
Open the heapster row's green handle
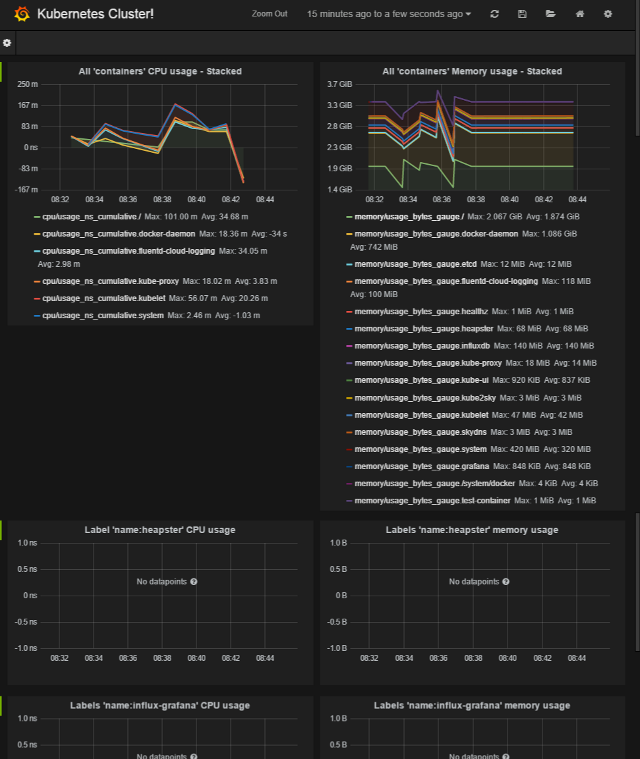pos(1,530)
